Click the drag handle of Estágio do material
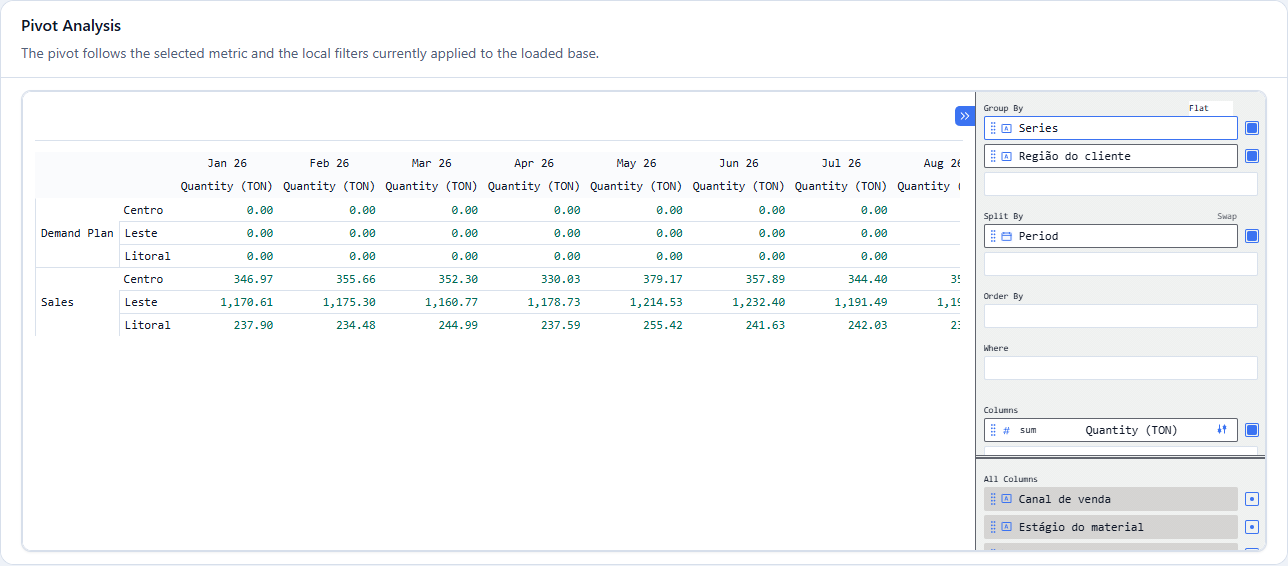 tap(993, 527)
